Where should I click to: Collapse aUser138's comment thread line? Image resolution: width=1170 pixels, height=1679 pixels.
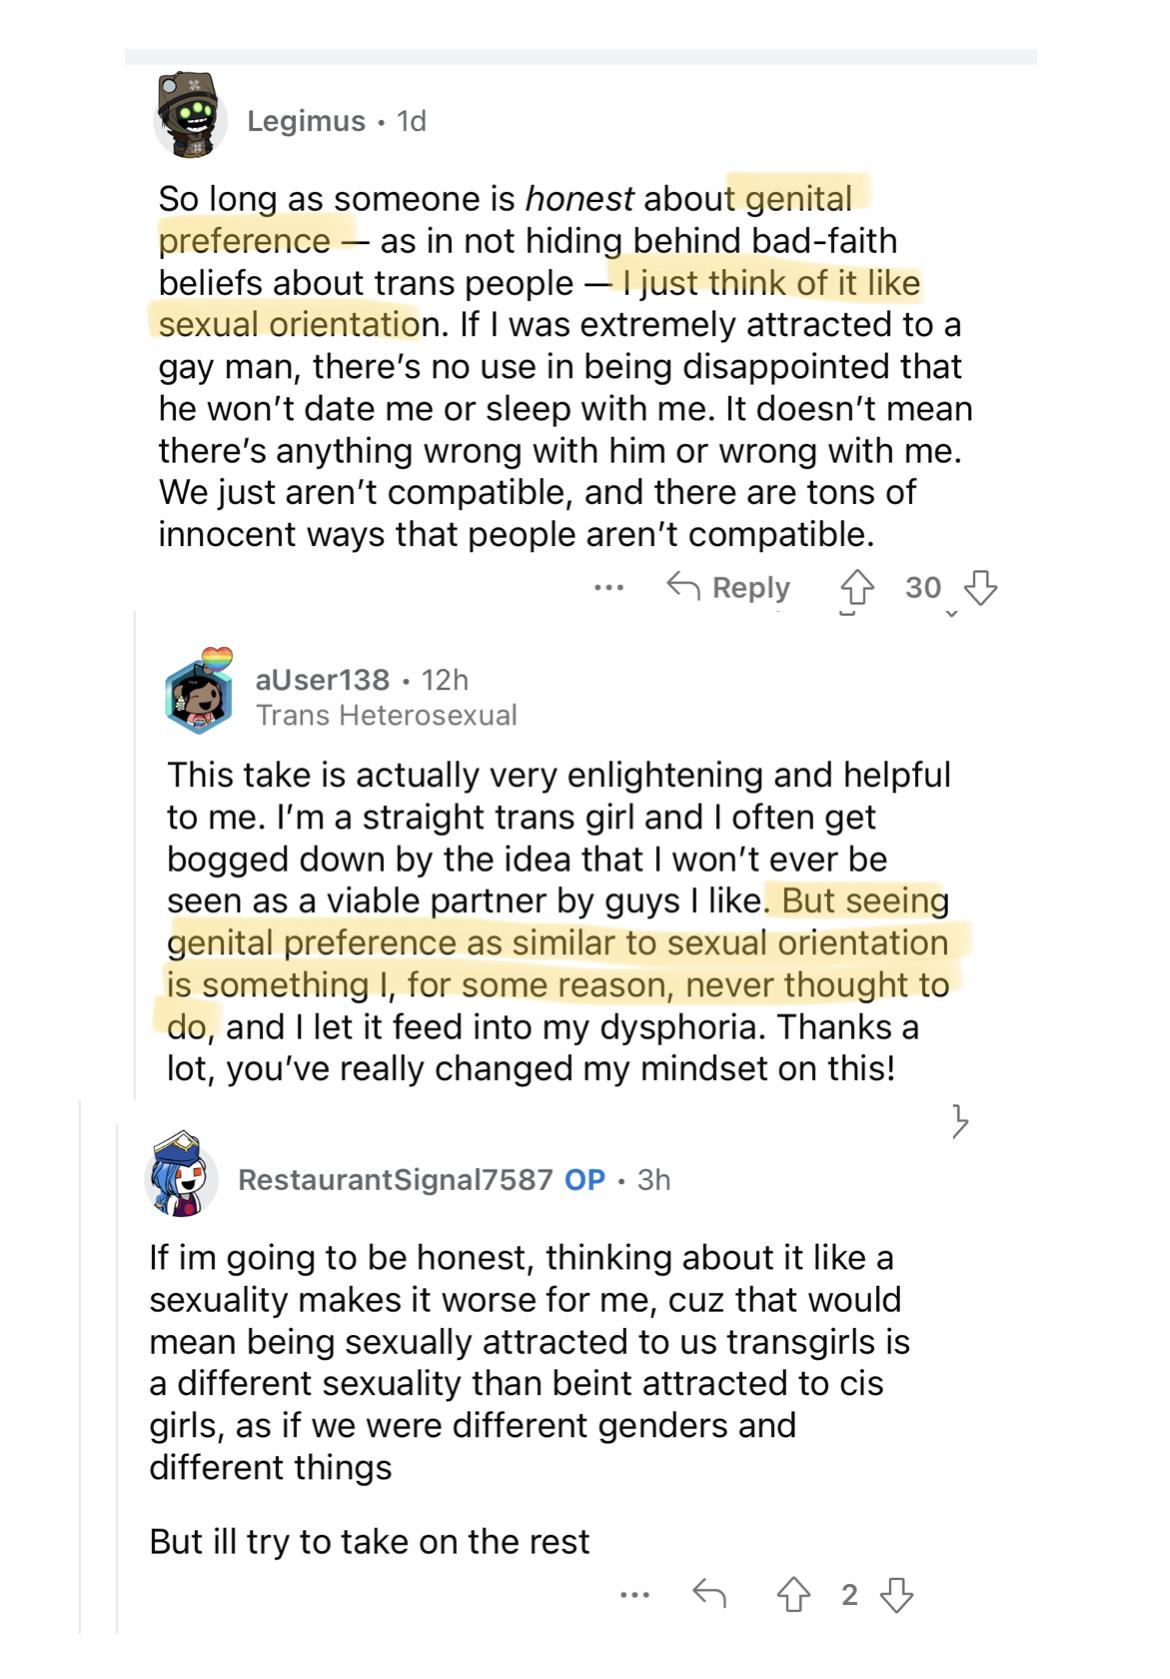point(135,856)
